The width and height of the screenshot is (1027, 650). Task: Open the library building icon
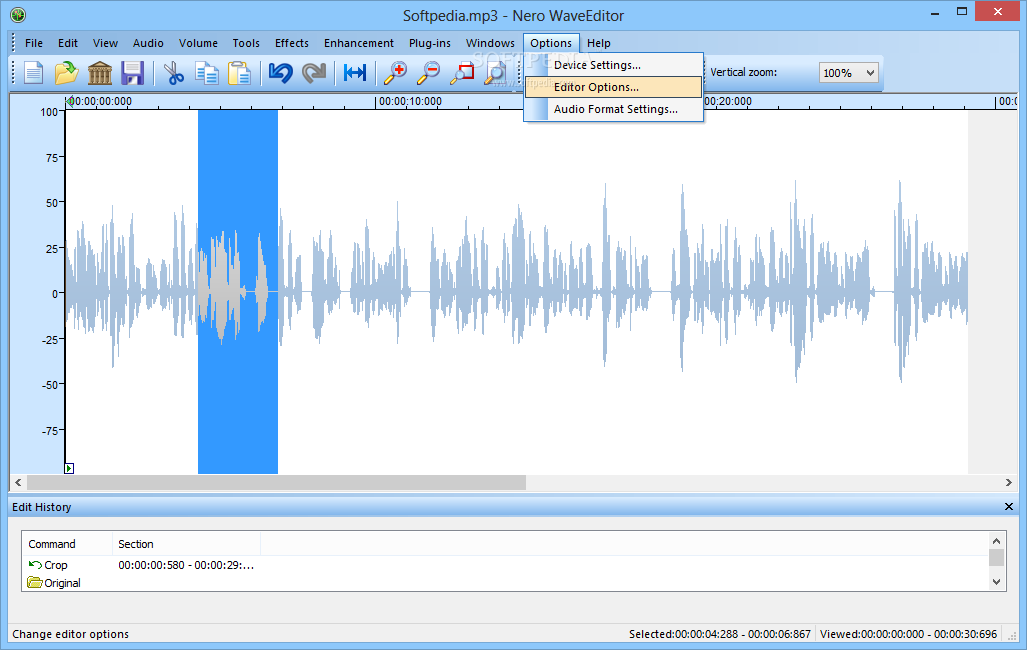point(100,73)
